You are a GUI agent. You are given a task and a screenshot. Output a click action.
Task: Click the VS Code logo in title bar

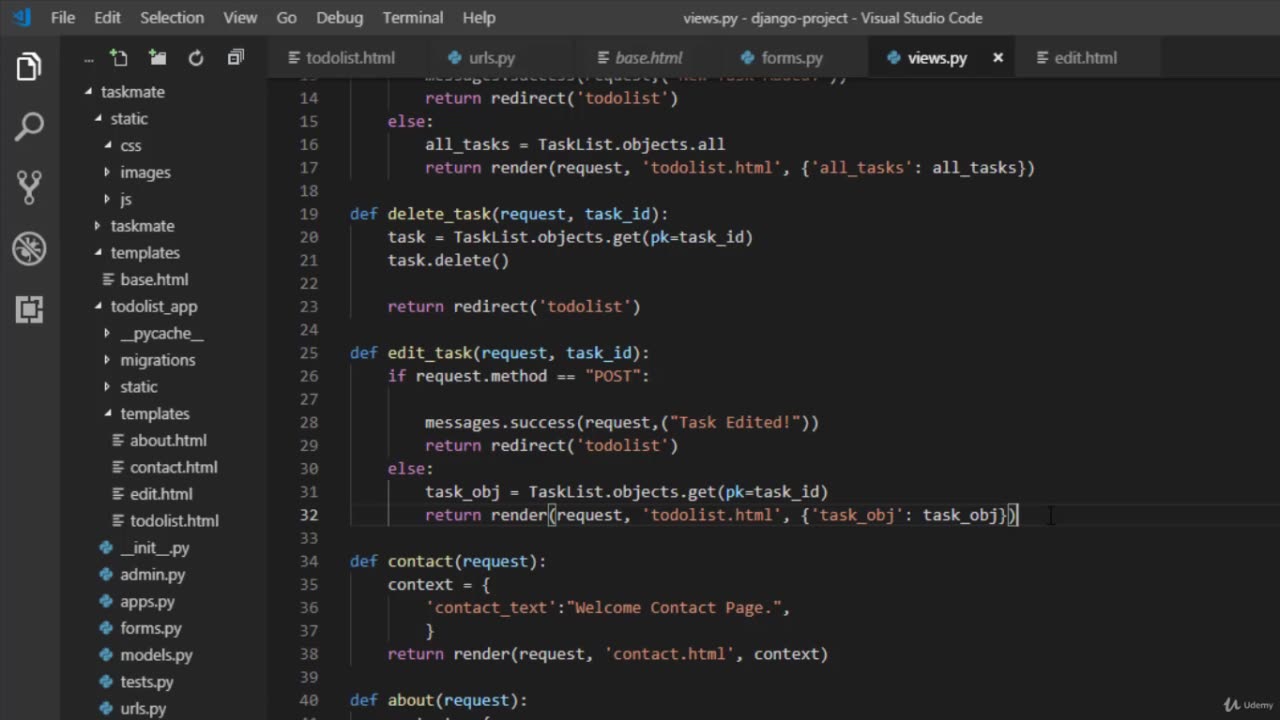click(22, 17)
